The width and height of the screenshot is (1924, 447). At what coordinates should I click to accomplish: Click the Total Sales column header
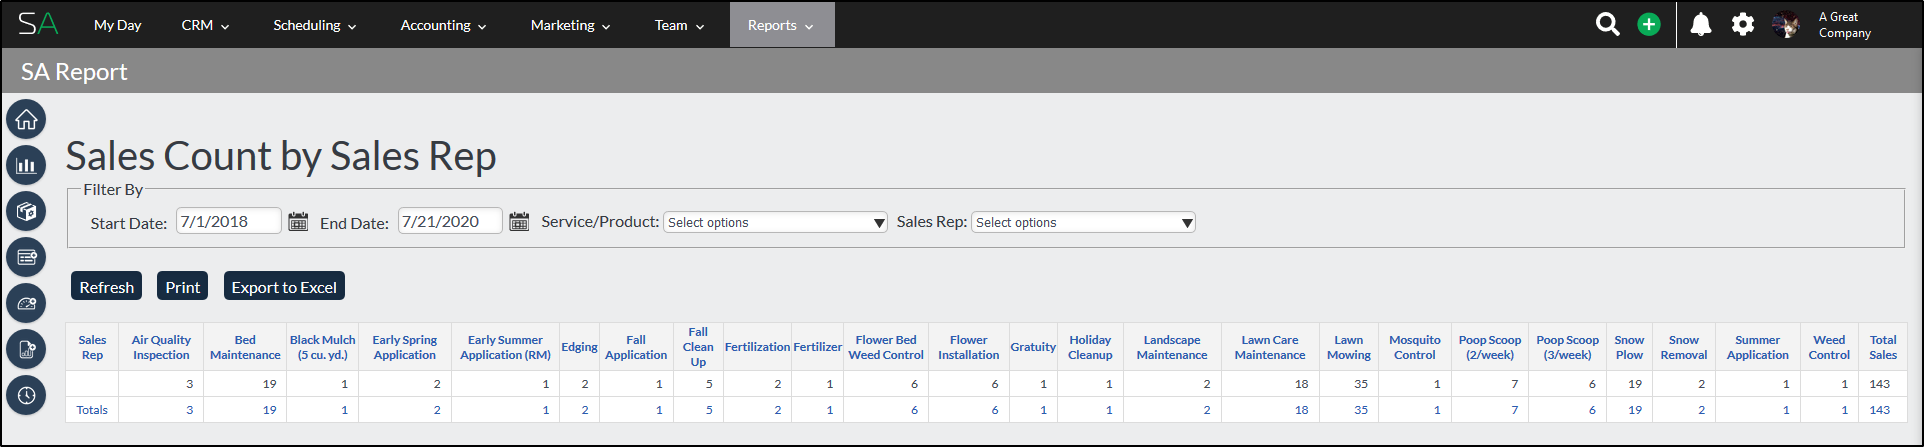coord(1883,347)
